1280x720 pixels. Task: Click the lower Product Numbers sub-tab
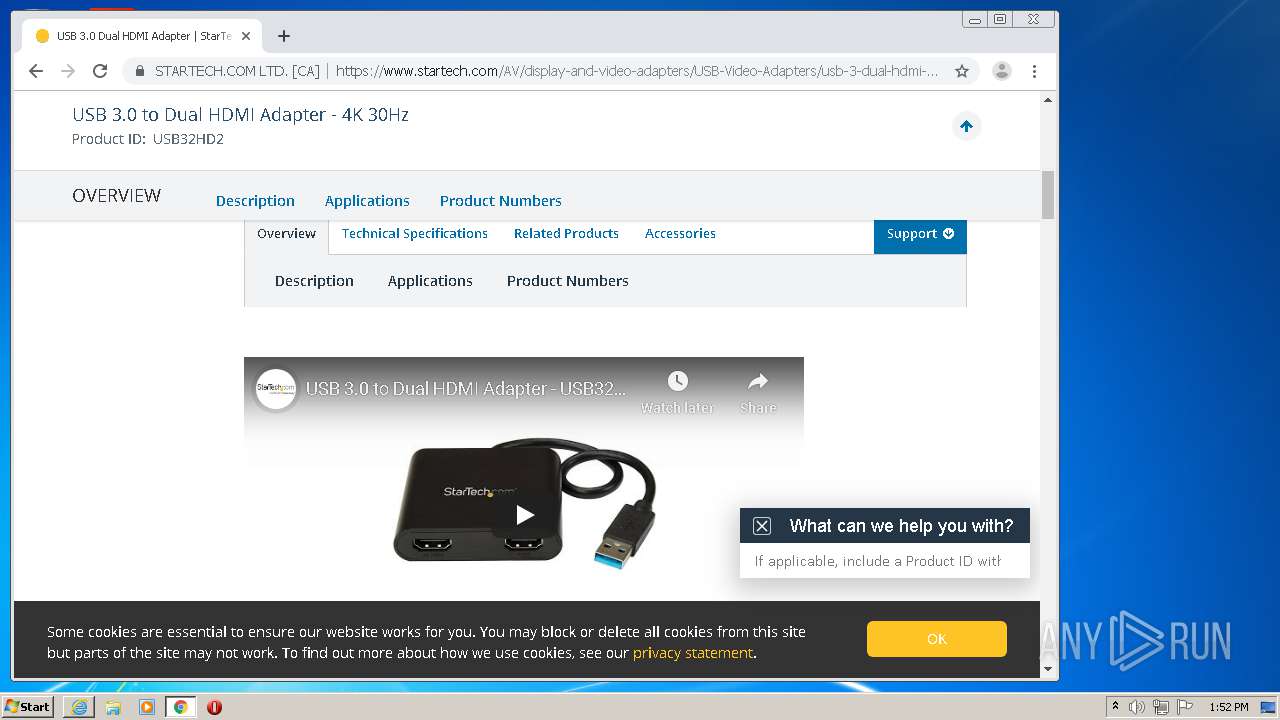point(567,281)
